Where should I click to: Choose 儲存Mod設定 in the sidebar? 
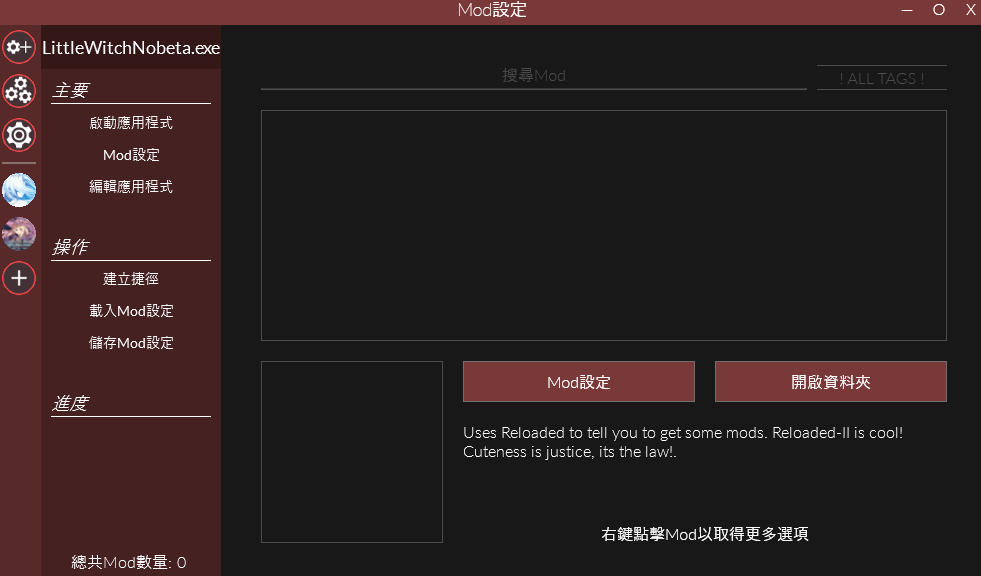(131, 343)
